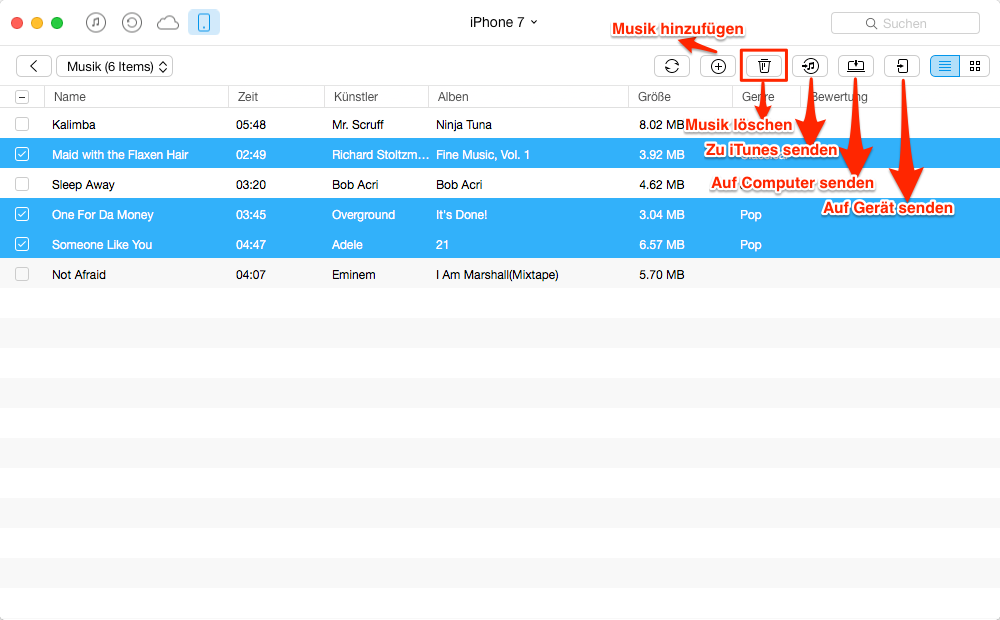Click the refresh music list button
This screenshot has width=1000, height=620.
pyautogui.click(x=672, y=66)
